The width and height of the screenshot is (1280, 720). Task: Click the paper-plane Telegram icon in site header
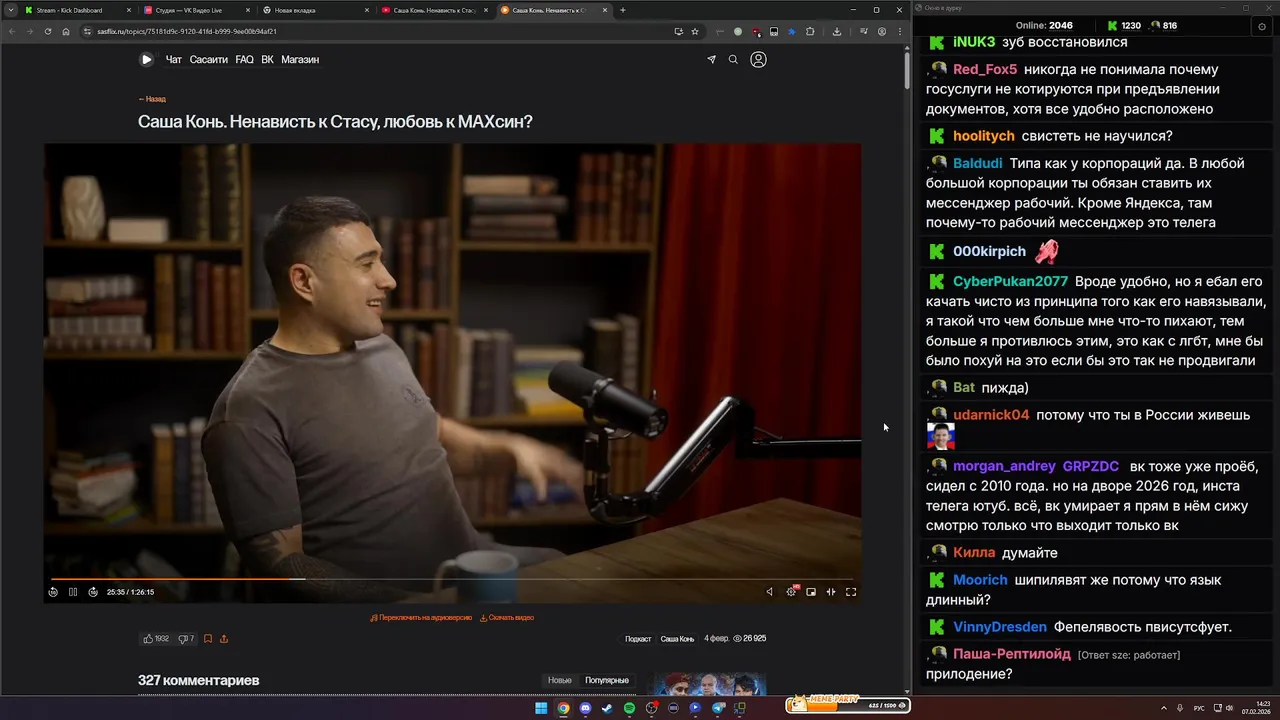711,59
